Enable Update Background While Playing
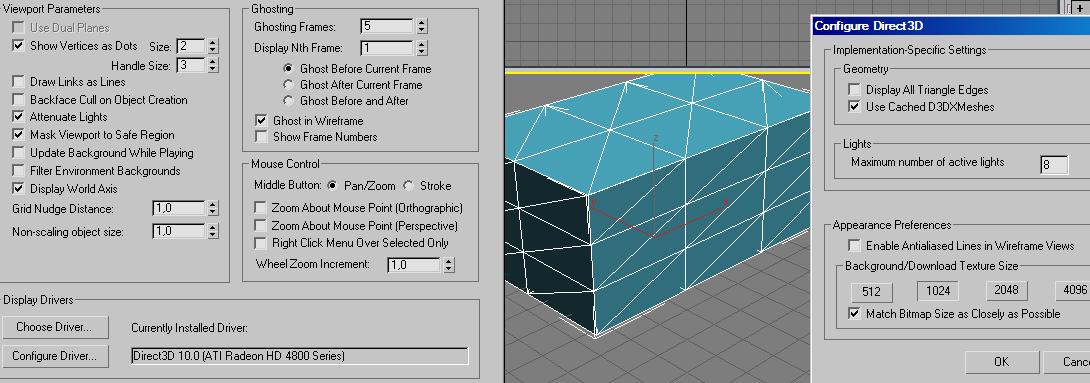Screen dimensions: 1090x383 [19, 153]
